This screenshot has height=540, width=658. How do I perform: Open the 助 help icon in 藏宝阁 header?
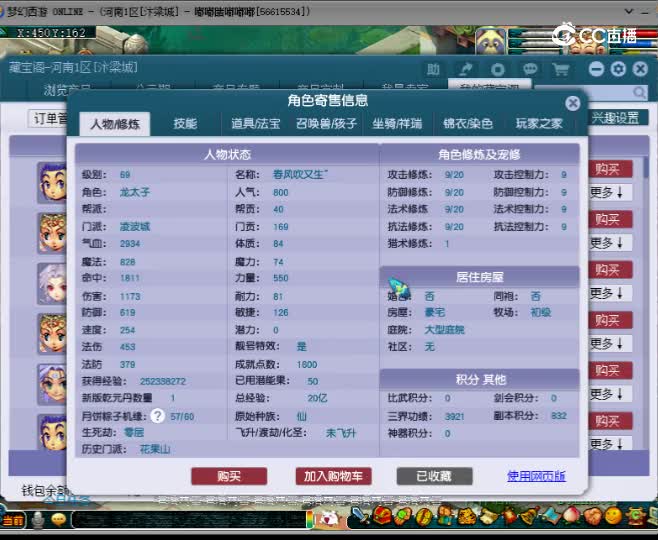click(x=433, y=69)
